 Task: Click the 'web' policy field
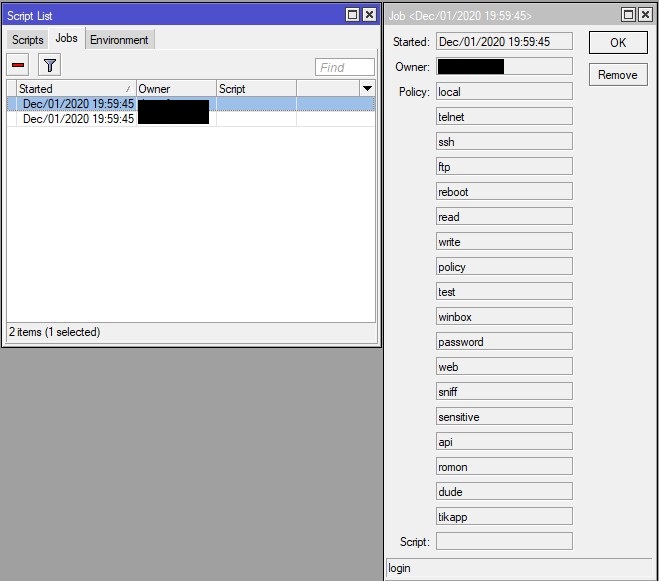(504, 367)
